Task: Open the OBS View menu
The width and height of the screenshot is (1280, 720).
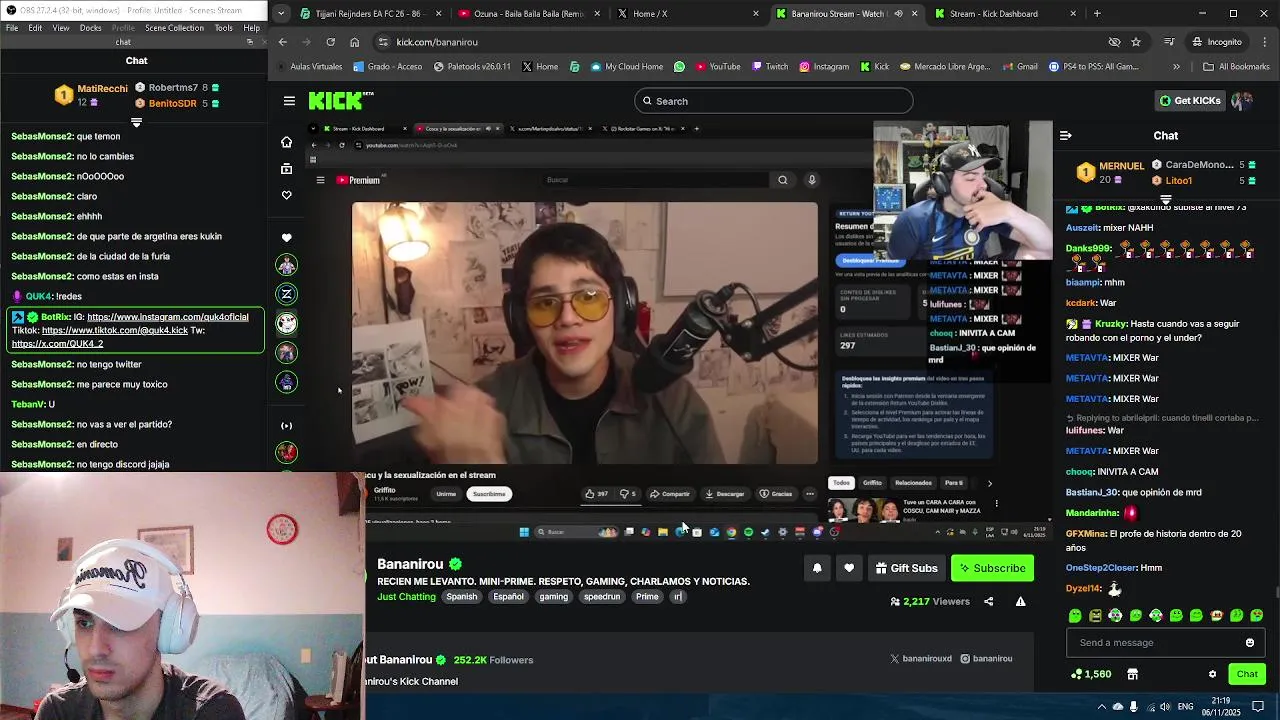Action: click(61, 28)
